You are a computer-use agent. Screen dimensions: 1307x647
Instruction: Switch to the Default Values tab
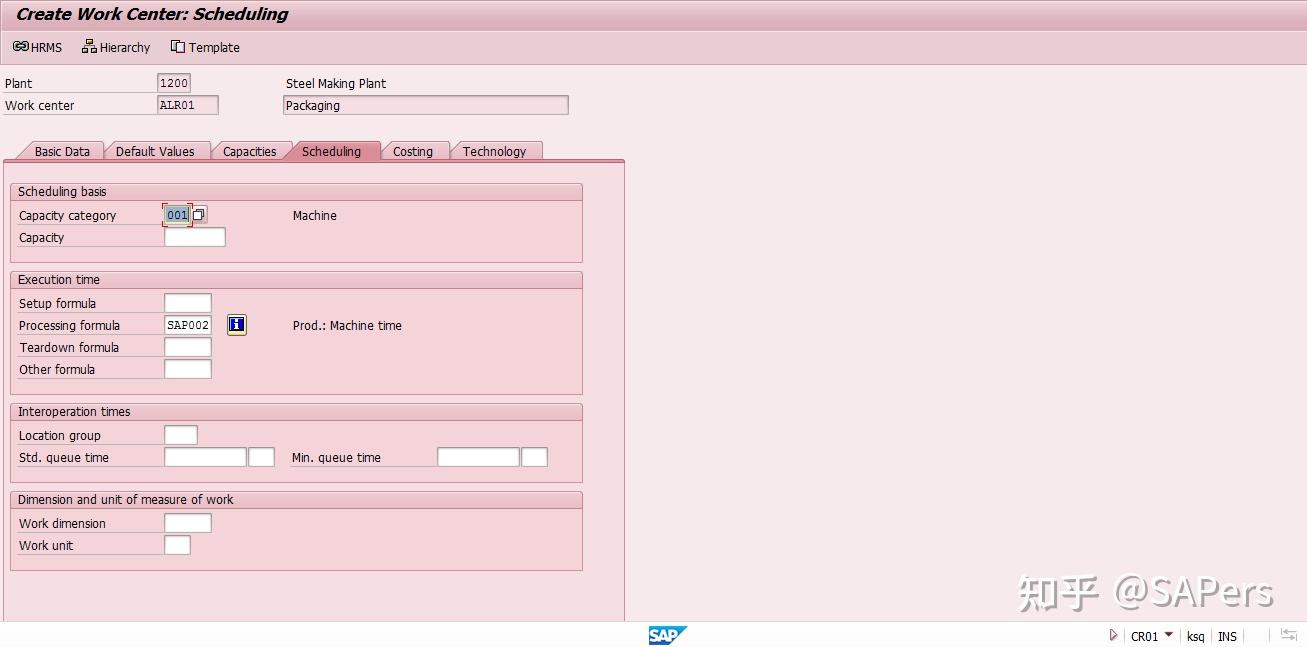click(x=155, y=151)
